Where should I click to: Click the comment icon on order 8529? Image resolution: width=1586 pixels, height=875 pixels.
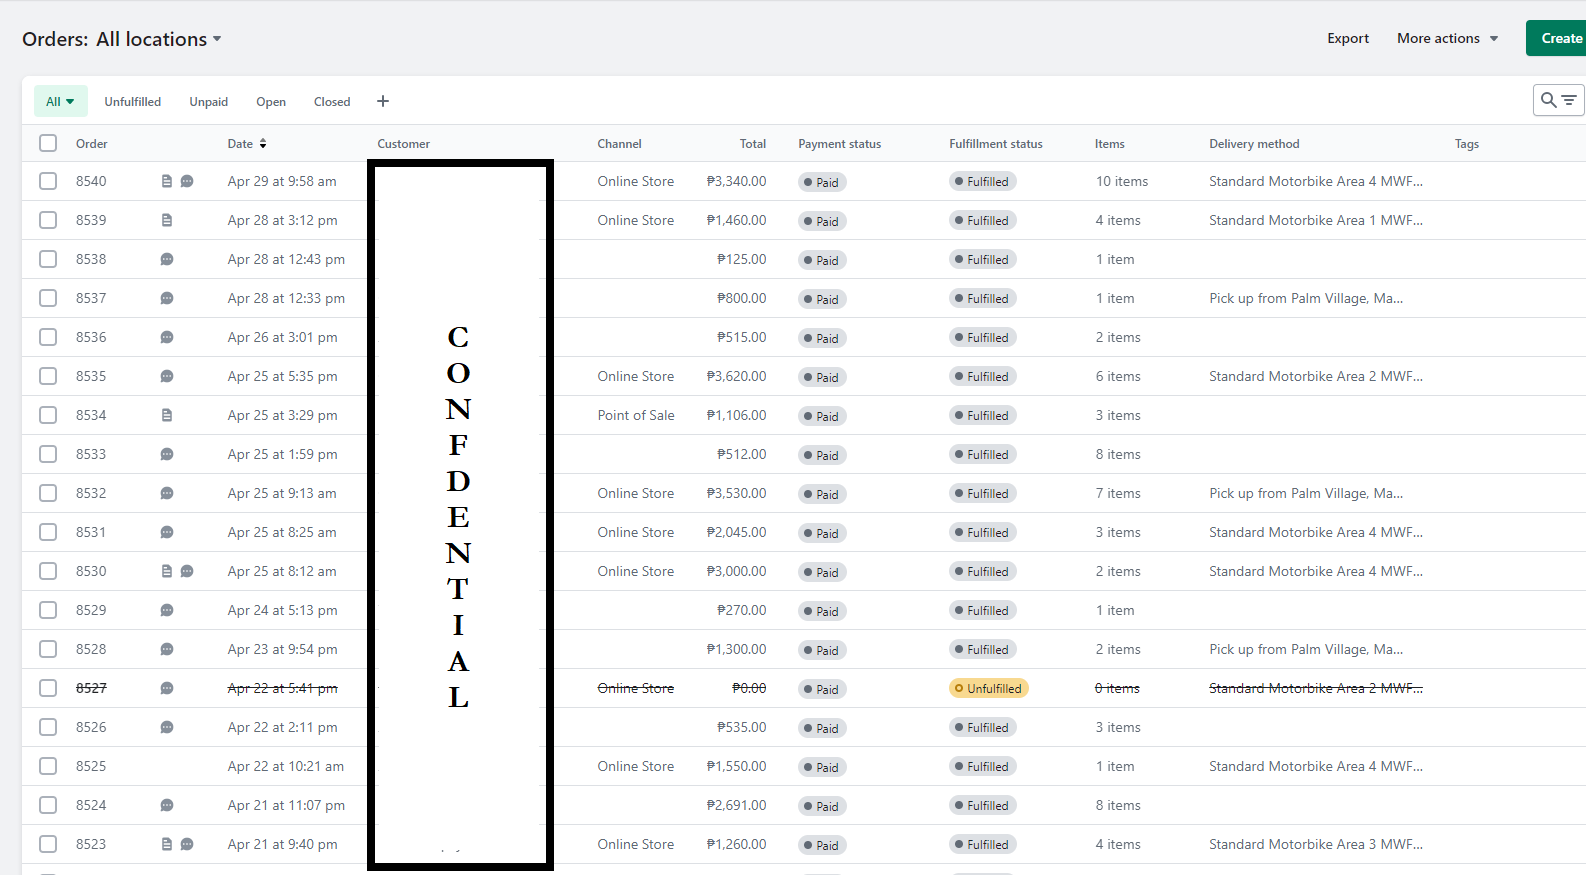coord(167,610)
